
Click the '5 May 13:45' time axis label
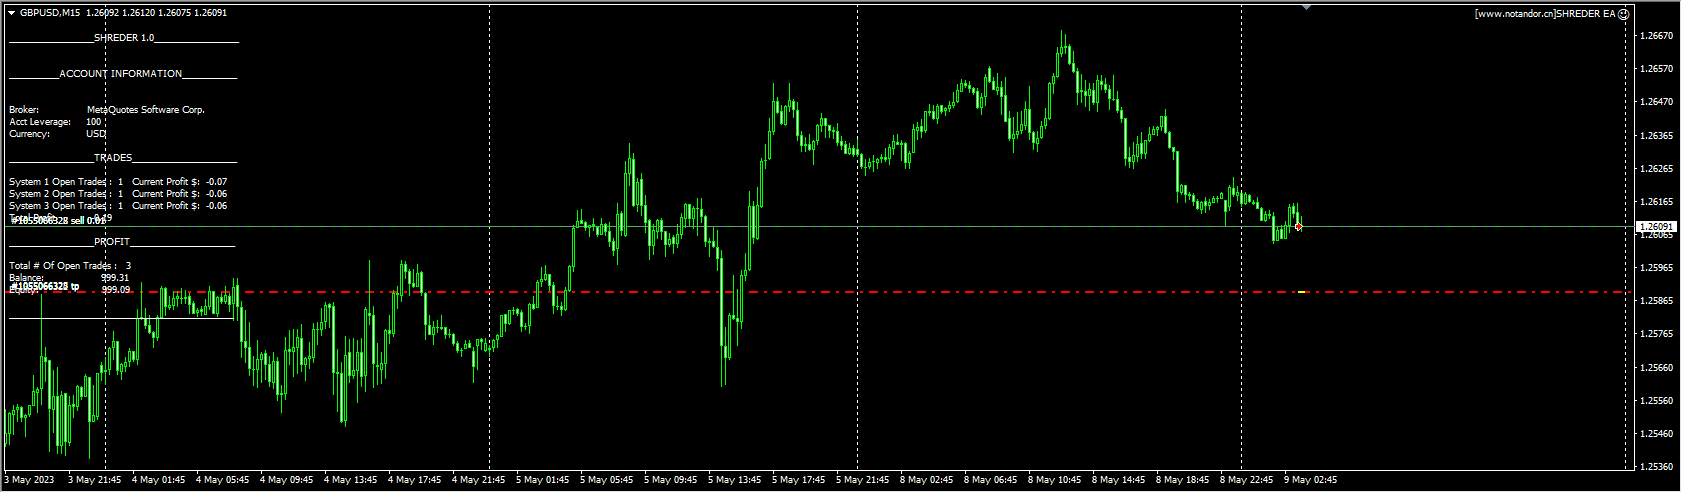coord(734,480)
